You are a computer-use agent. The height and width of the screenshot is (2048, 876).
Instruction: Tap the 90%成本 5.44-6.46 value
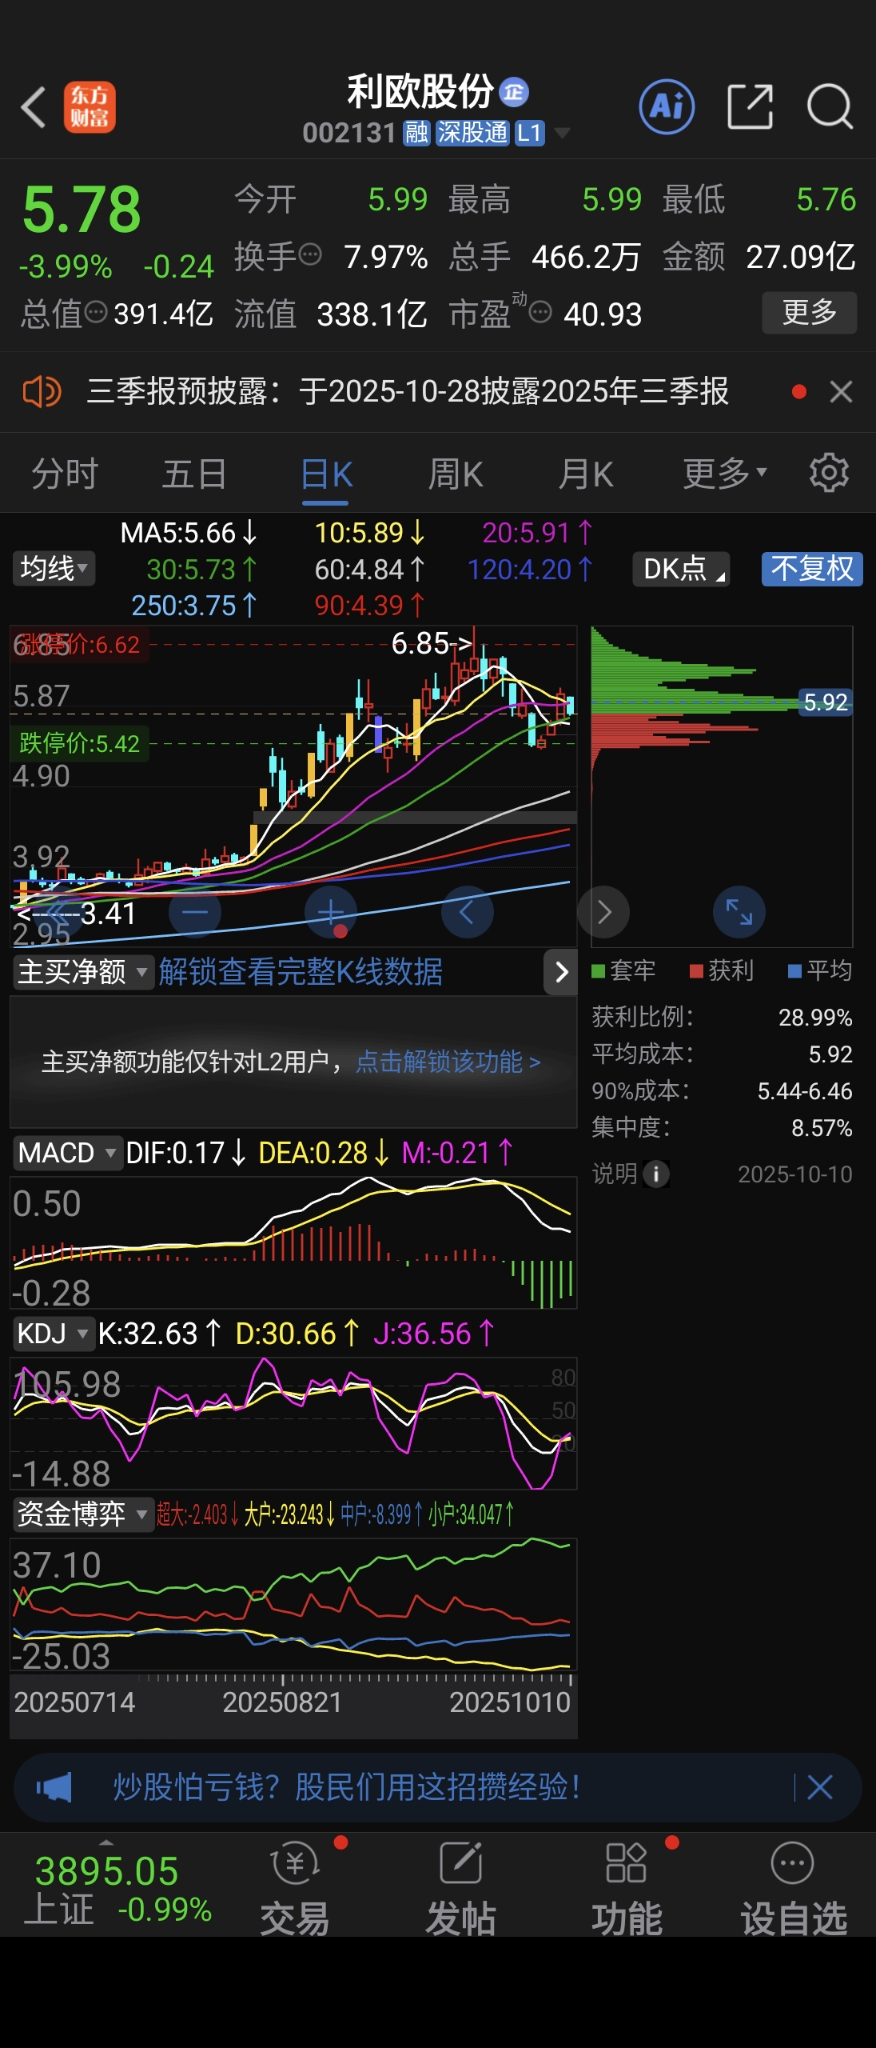click(x=805, y=1091)
